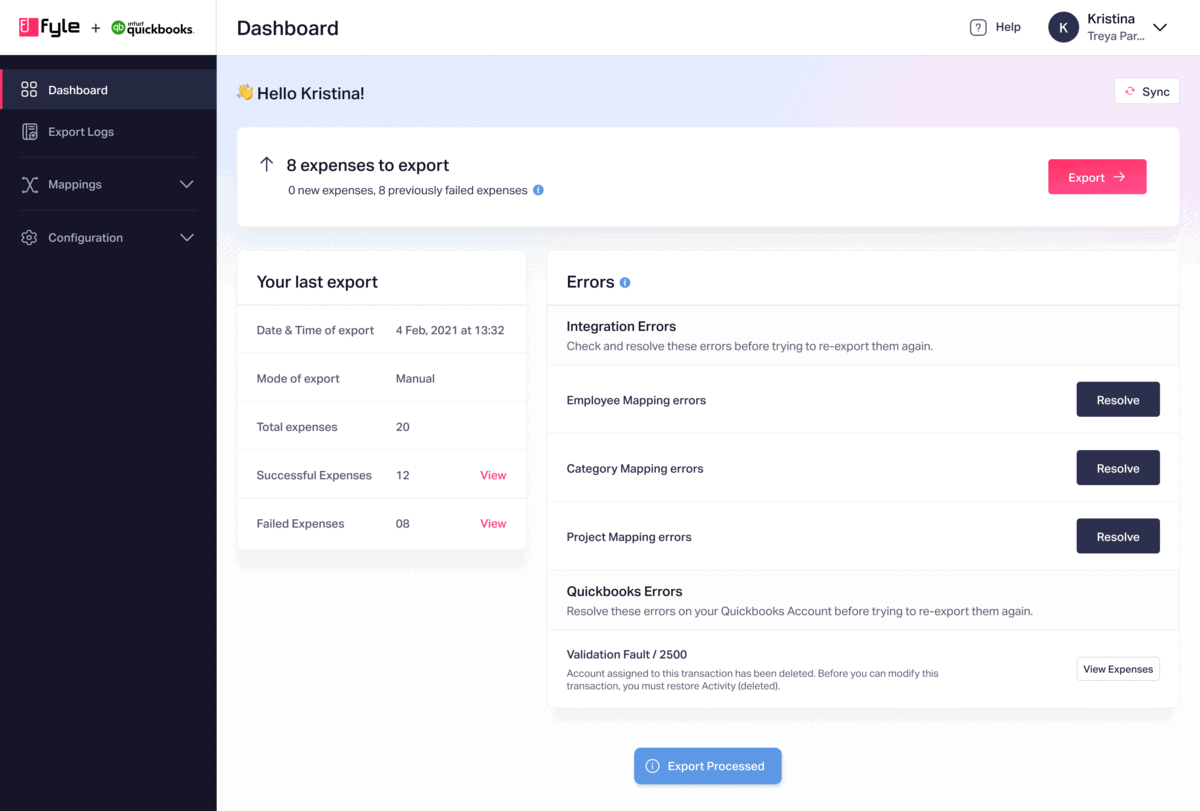
Task: Click the Sync refresh icon
Action: (x=1131, y=90)
